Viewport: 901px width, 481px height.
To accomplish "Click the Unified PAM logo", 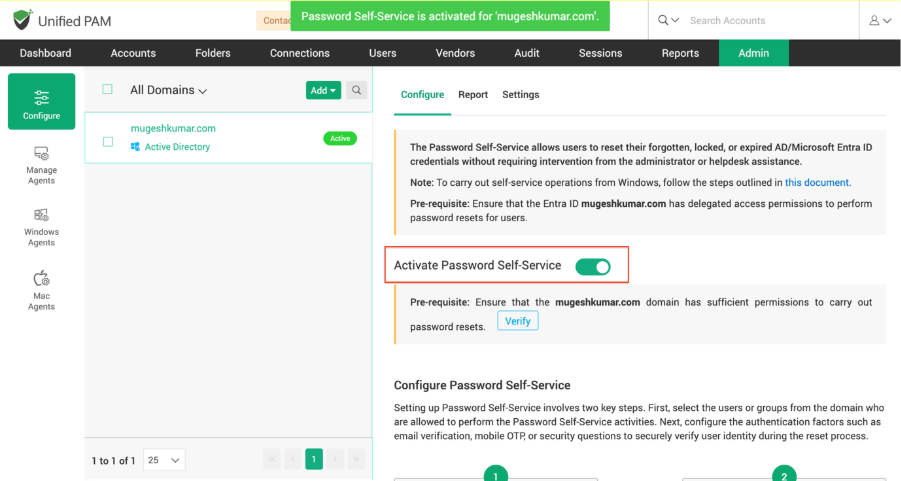I will [64, 20].
